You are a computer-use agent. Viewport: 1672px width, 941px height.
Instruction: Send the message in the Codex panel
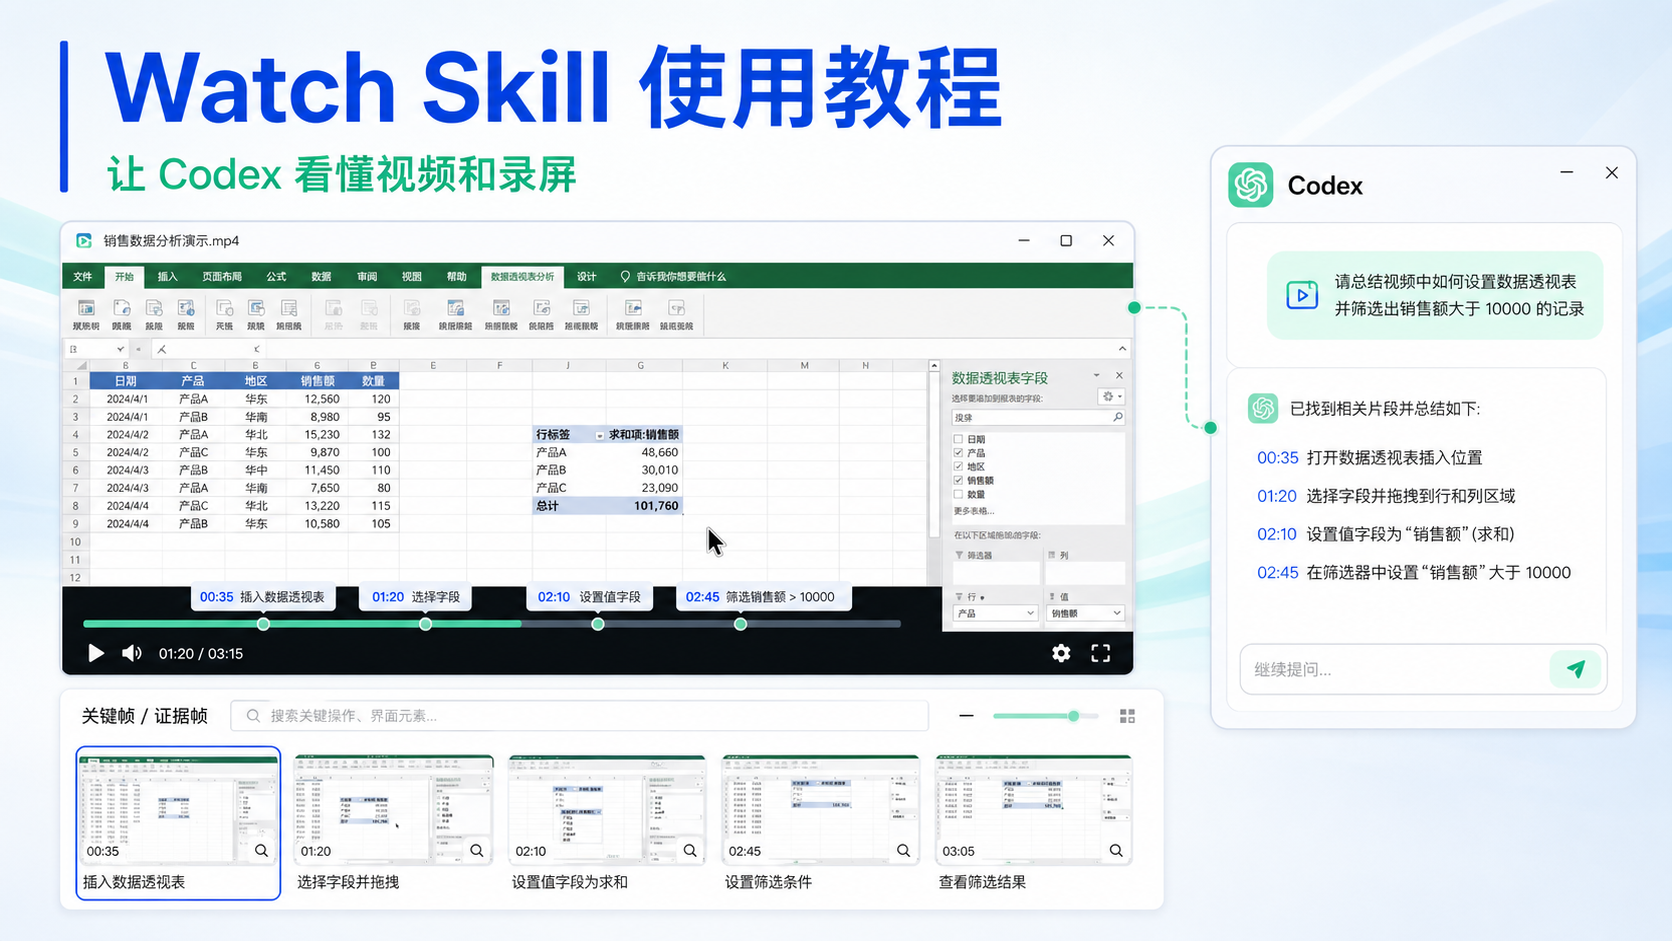[x=1575, y=669]
